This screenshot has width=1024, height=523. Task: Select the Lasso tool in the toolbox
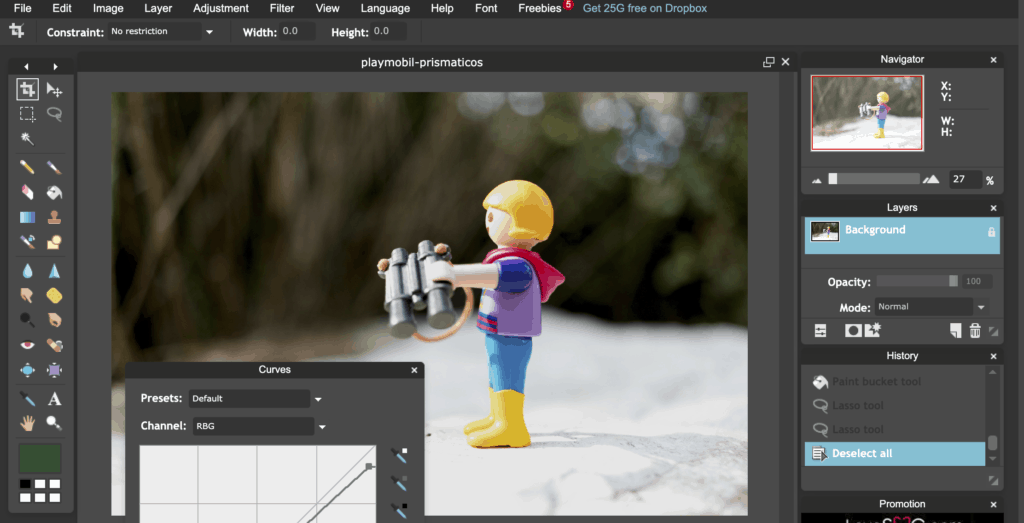[54, 114]
